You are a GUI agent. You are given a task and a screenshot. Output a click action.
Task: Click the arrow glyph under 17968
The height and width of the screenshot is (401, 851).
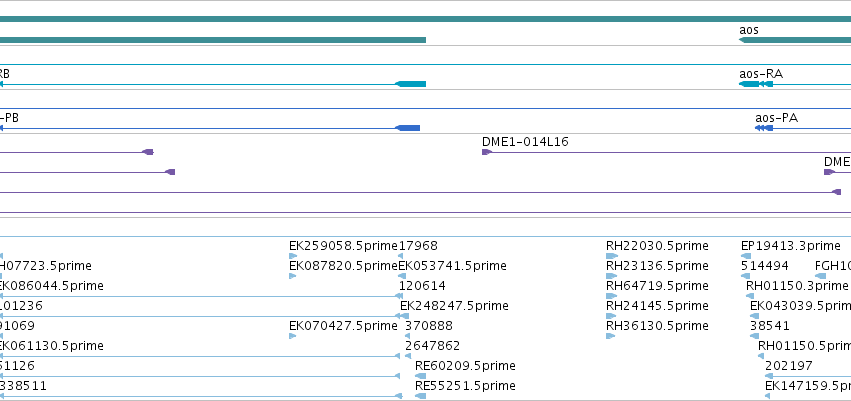click(401, 256)
